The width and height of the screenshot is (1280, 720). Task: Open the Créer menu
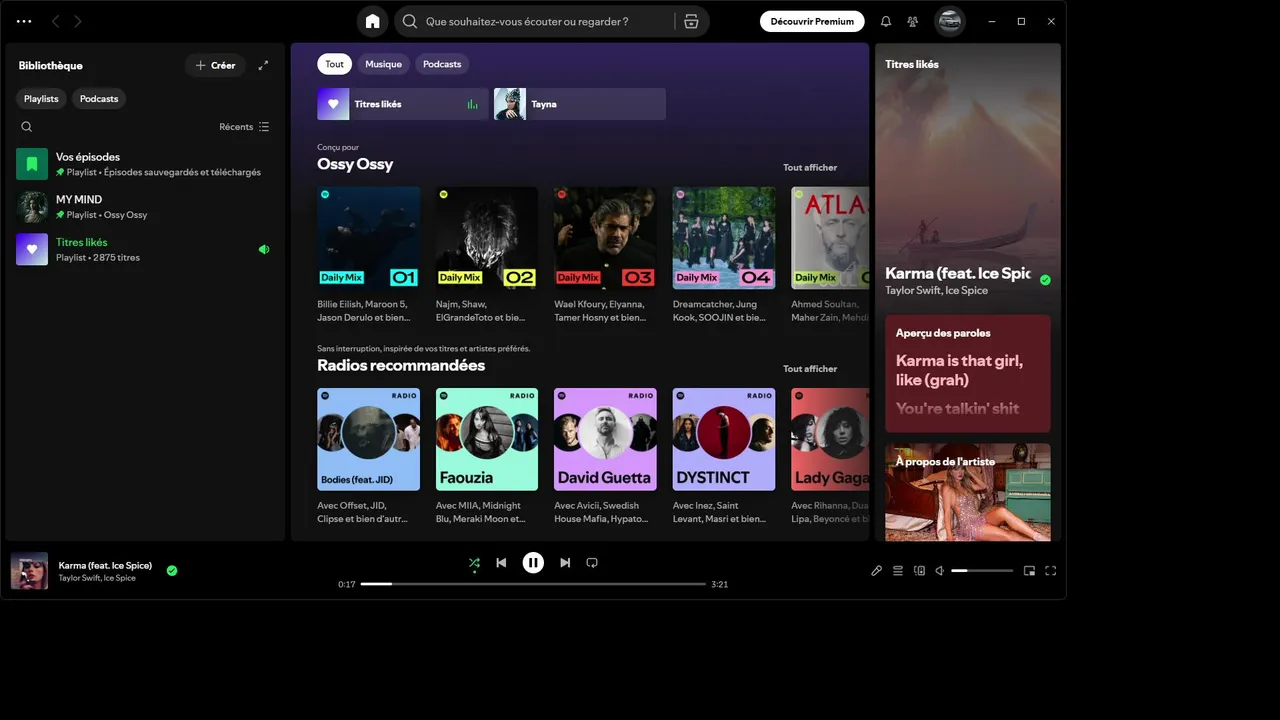[x=215, y=65]
